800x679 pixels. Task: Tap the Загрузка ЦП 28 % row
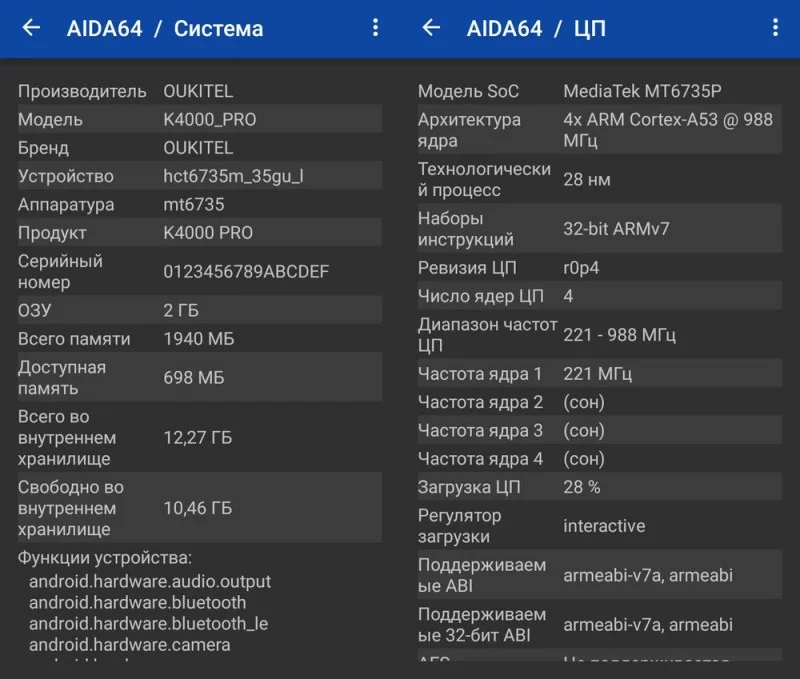(598, 487)
